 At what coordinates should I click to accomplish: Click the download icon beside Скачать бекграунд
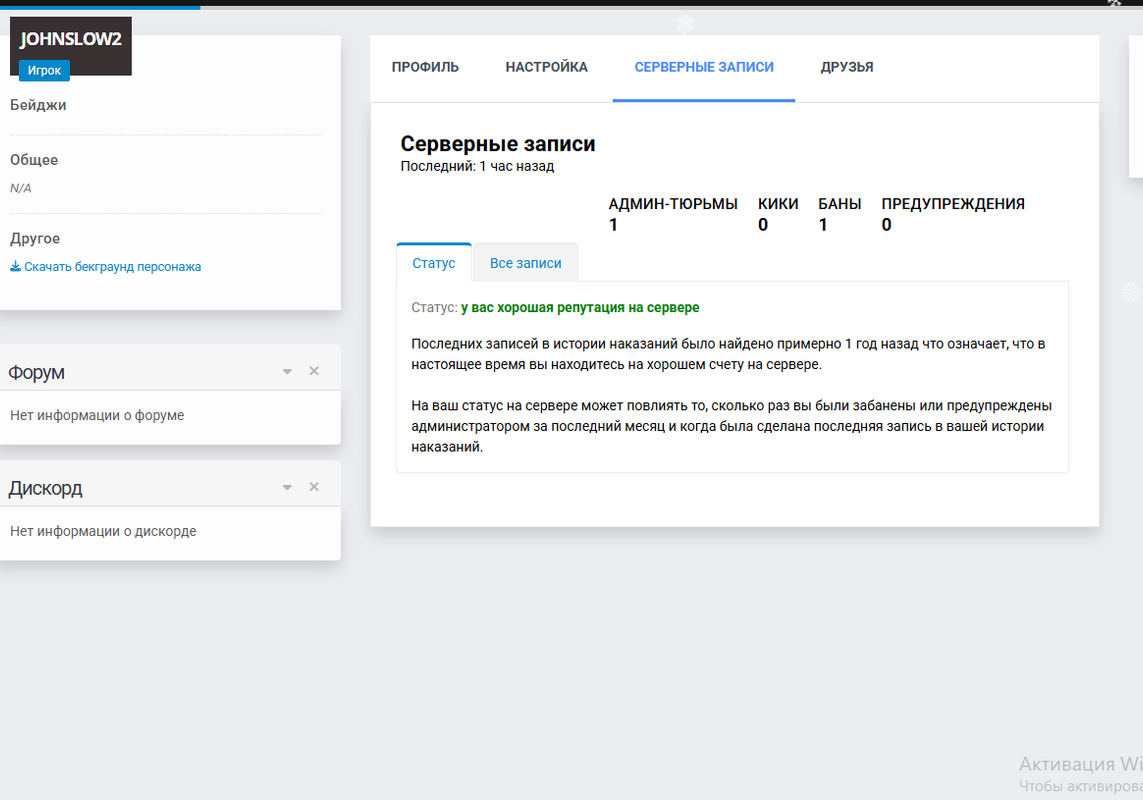tap(15, 267)
